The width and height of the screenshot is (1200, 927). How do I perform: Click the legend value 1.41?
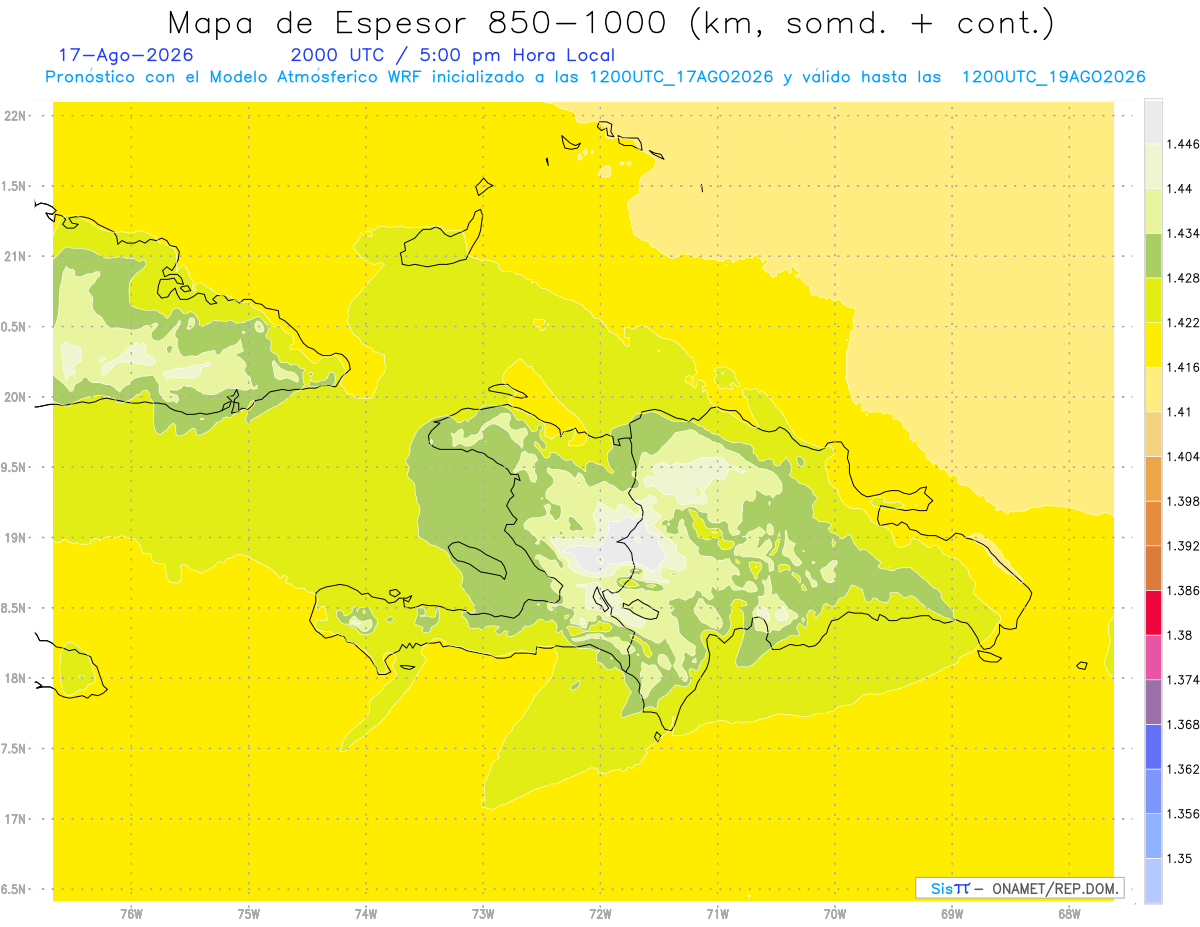point(1179,411)
